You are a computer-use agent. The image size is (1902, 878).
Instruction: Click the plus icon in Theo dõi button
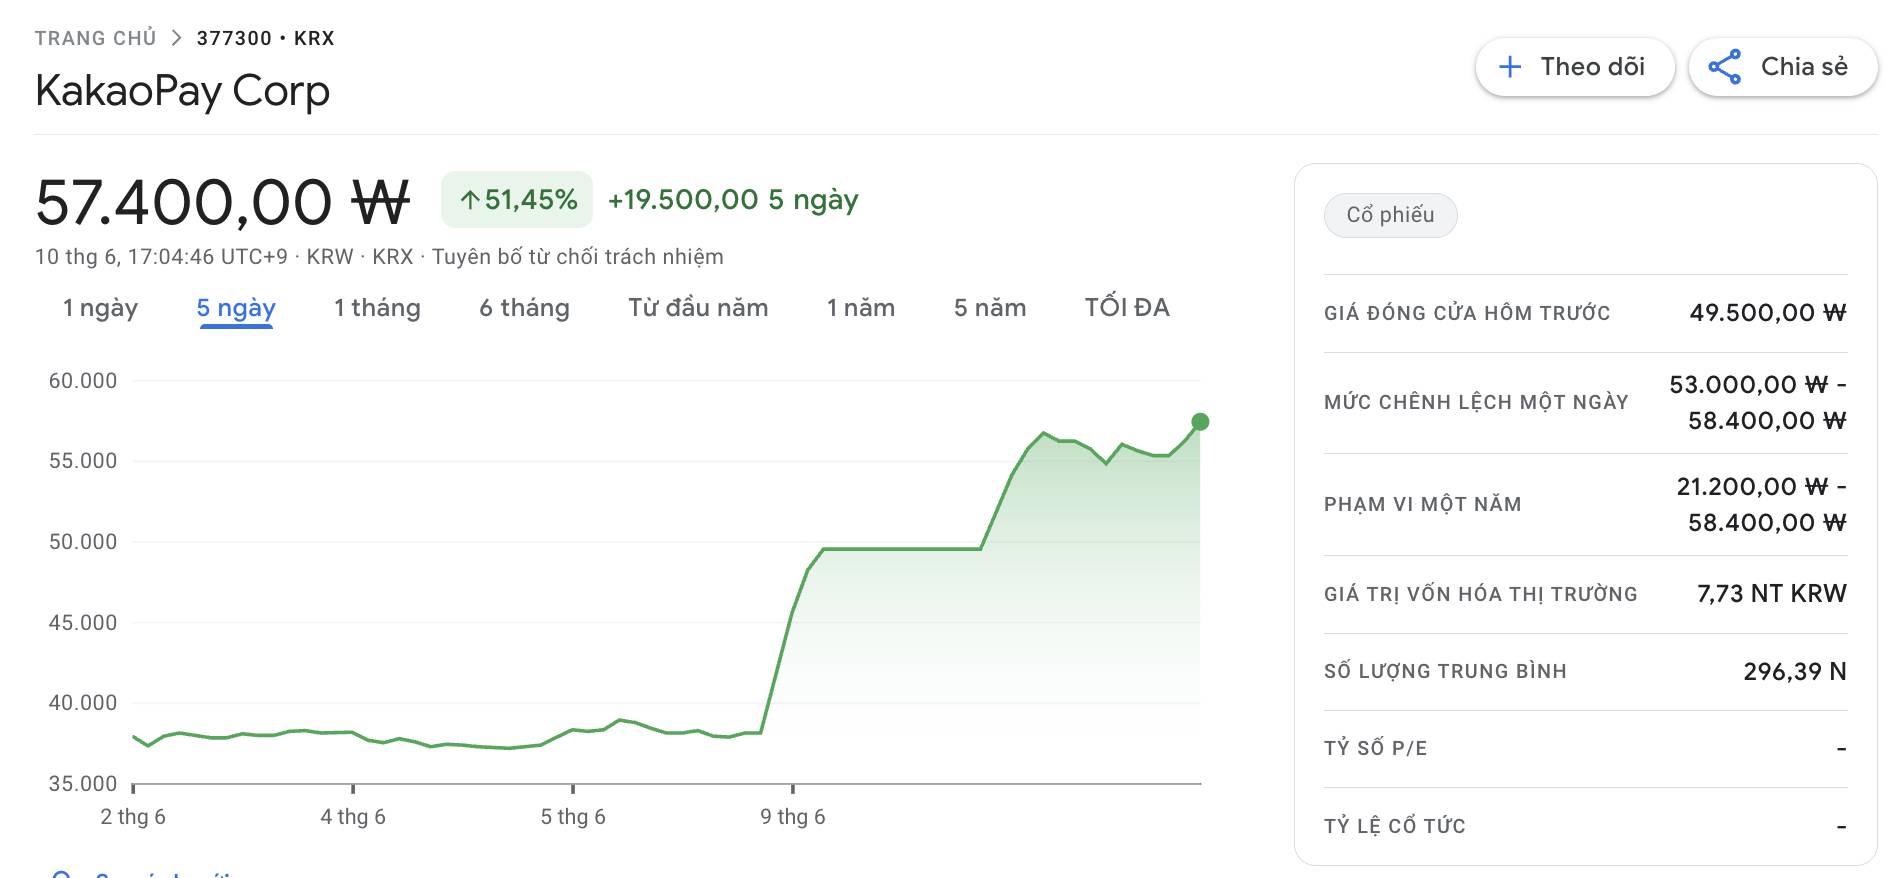[x=1510, y=67]
